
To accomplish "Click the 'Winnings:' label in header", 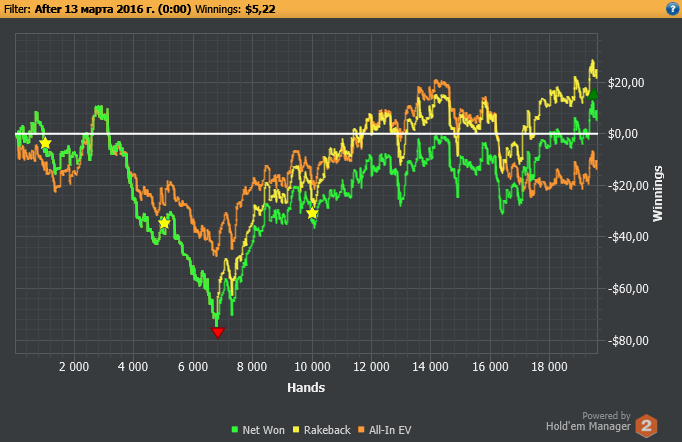I will coord(218,9).
